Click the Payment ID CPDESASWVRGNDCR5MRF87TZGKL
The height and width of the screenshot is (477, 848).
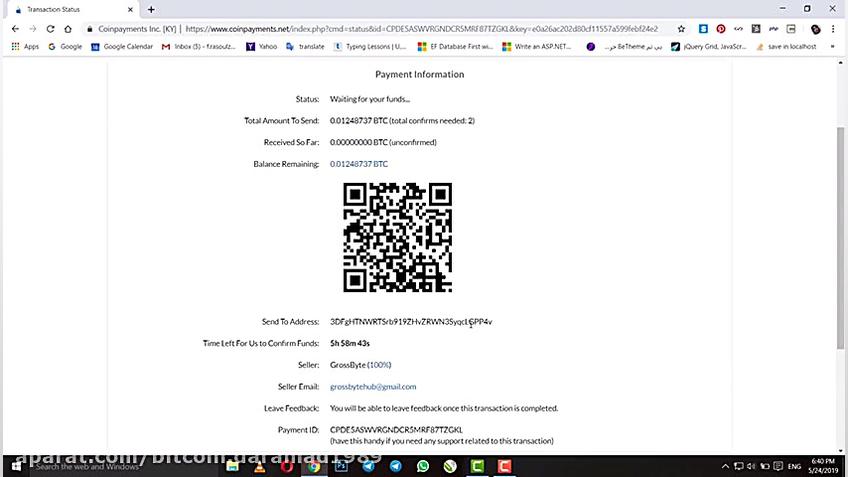(396, 430)
